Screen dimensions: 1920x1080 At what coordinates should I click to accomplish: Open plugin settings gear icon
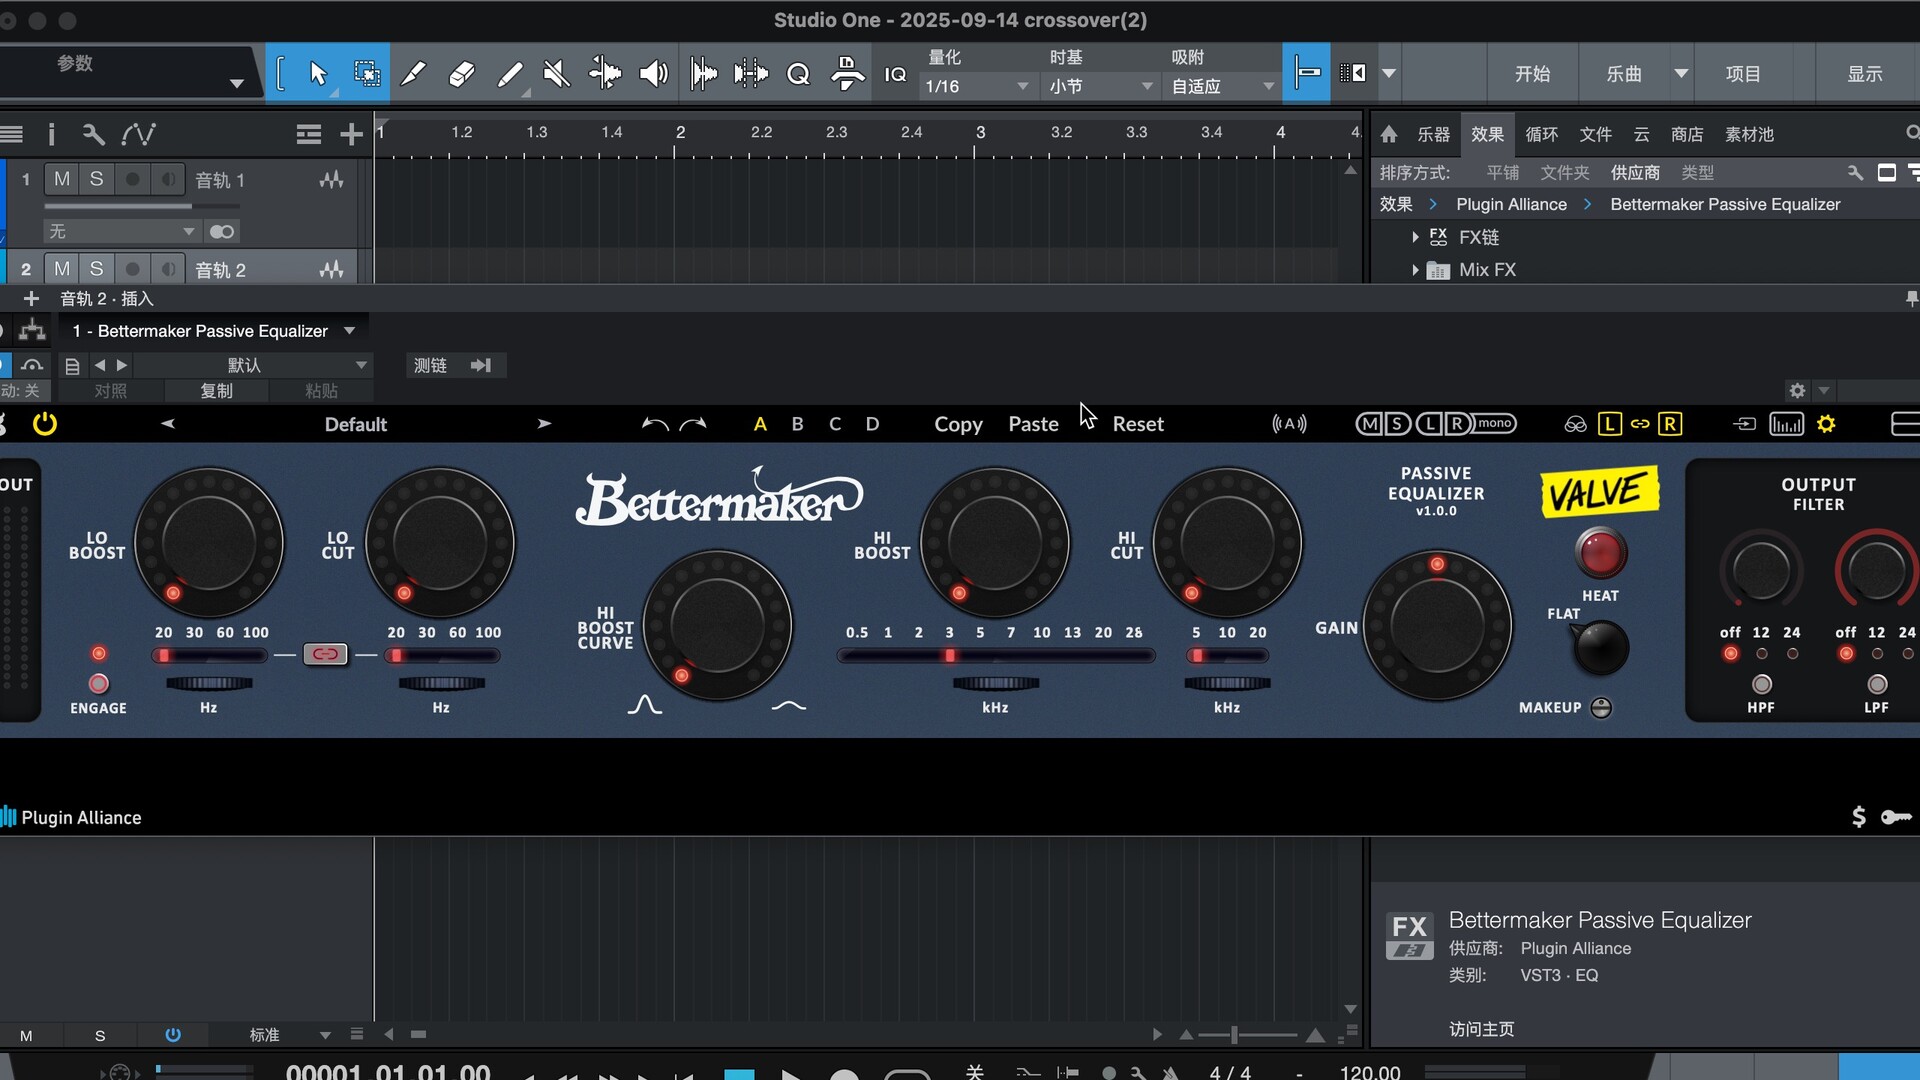click(x=1826, y=424)
